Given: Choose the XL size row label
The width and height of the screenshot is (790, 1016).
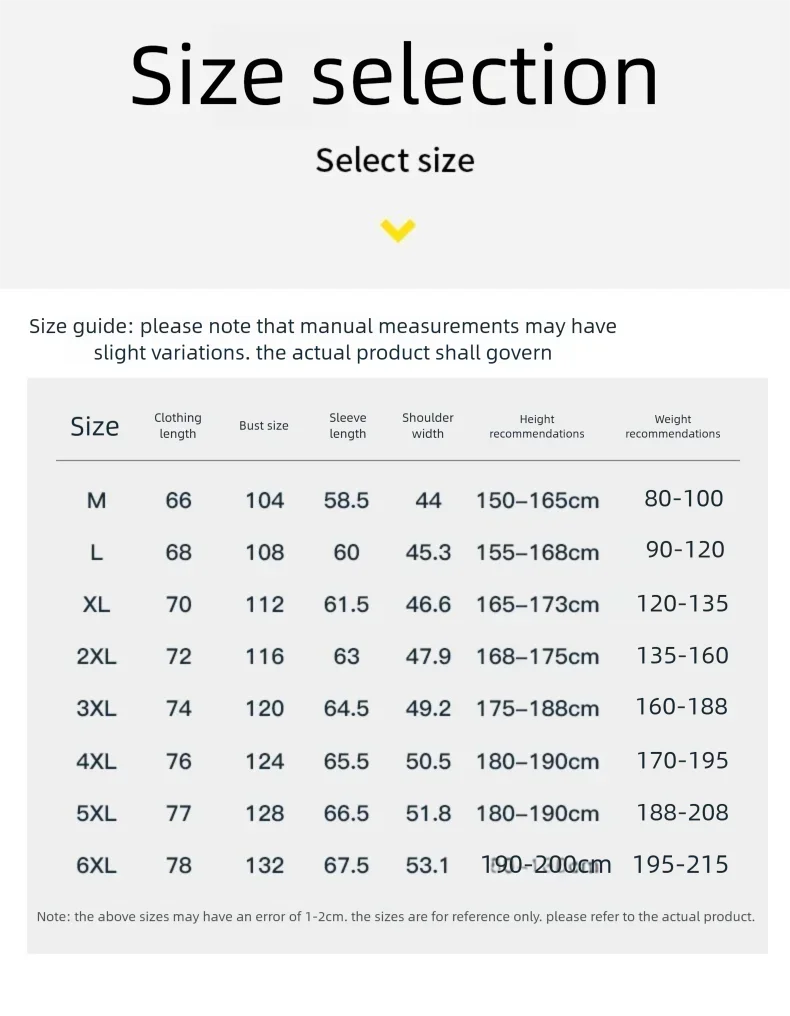Looking at the screenshot, I should point(96,604).
